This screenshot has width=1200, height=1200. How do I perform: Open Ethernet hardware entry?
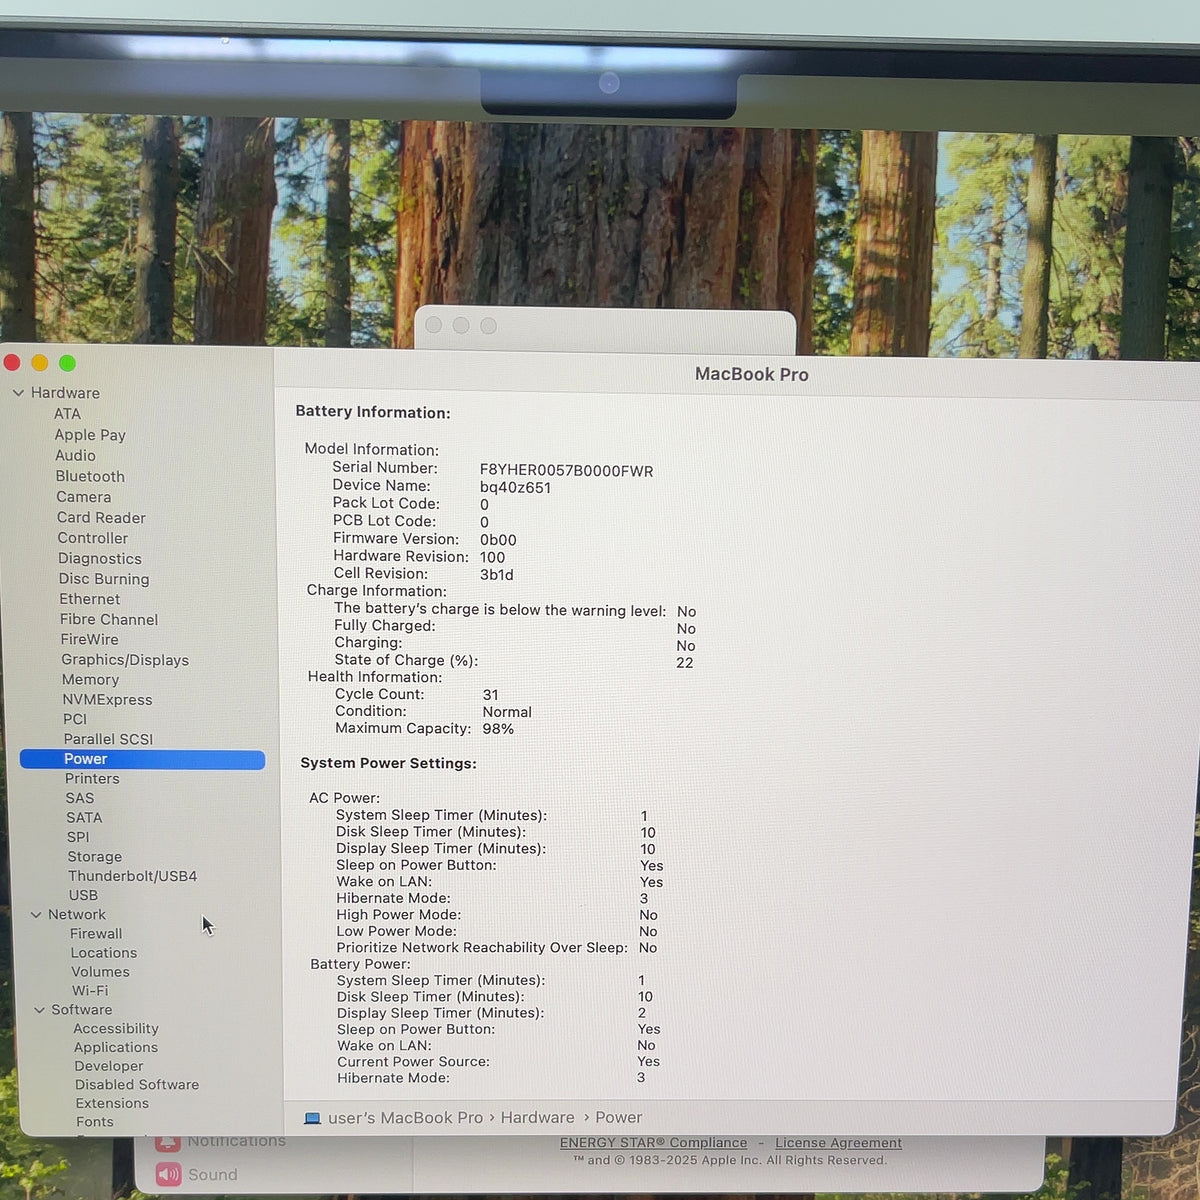[89, 599]
